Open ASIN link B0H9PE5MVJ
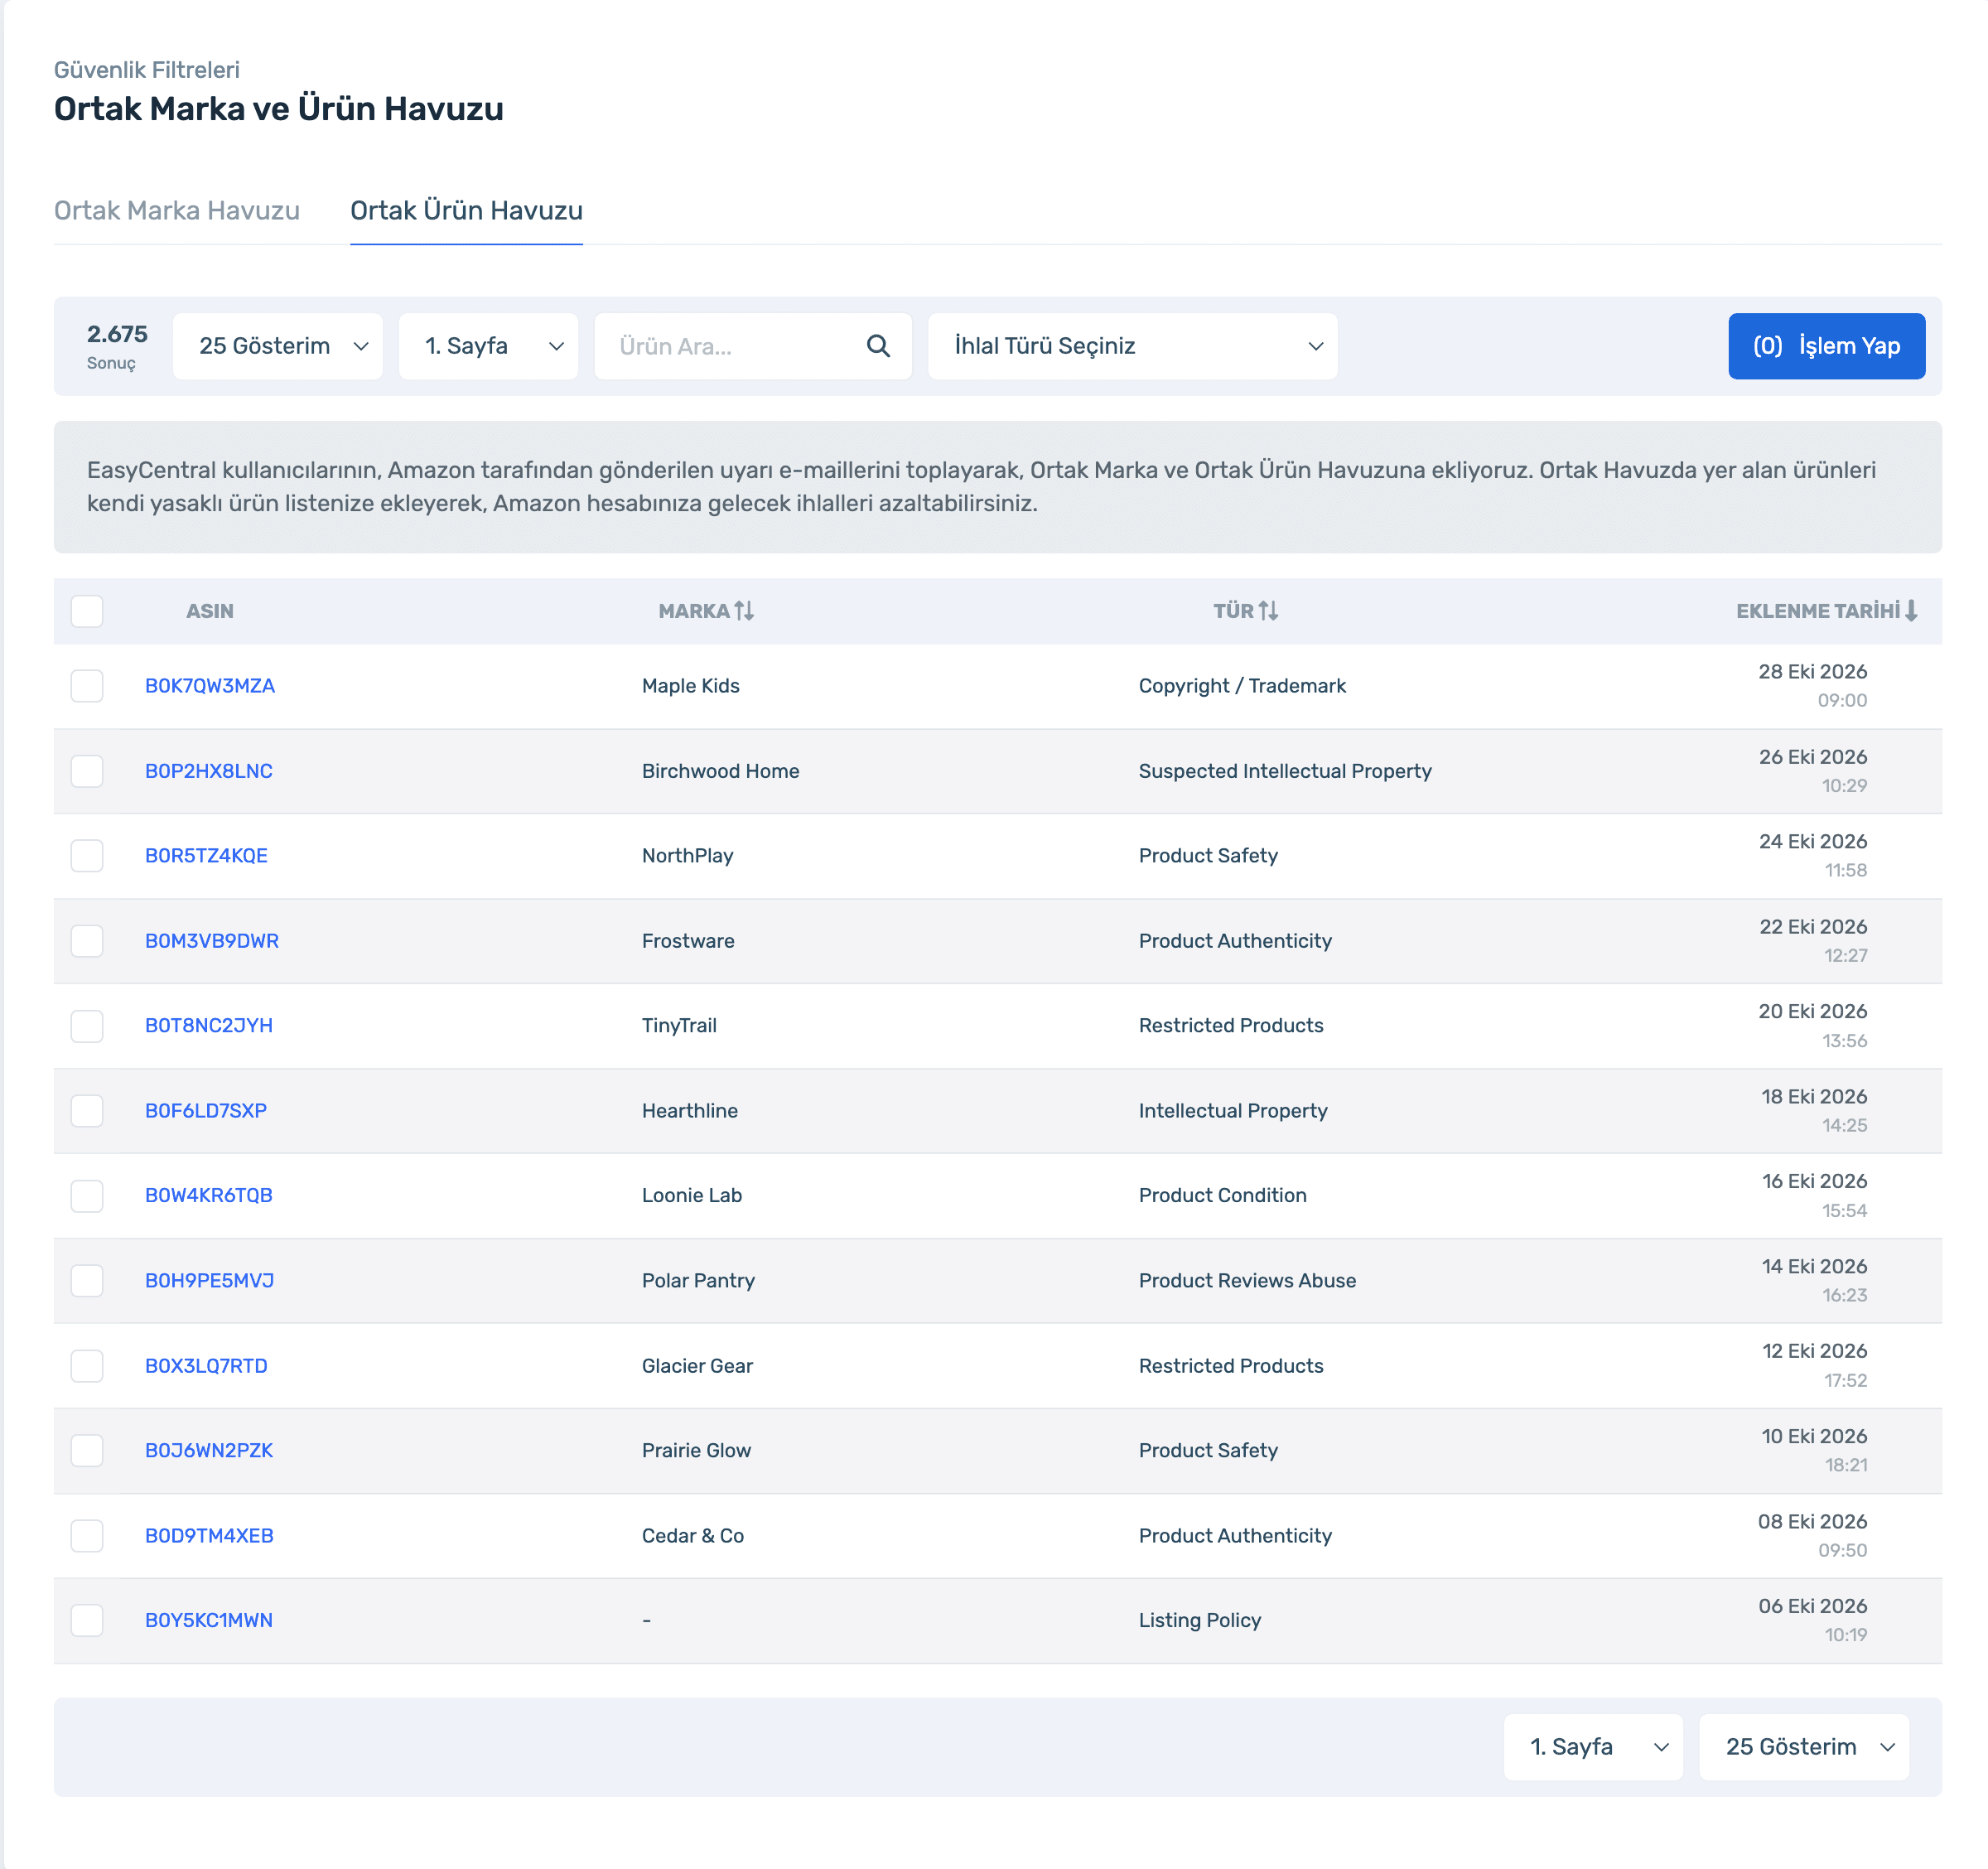 209,1281
